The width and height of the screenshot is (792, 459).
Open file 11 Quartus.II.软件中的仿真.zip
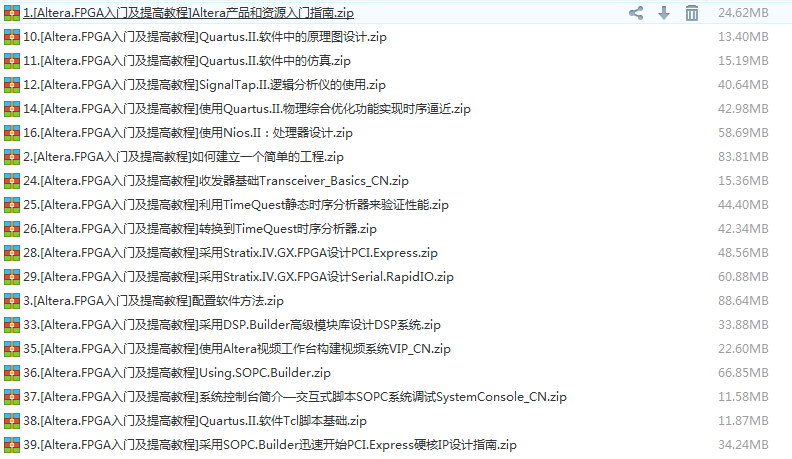point(187,61)
